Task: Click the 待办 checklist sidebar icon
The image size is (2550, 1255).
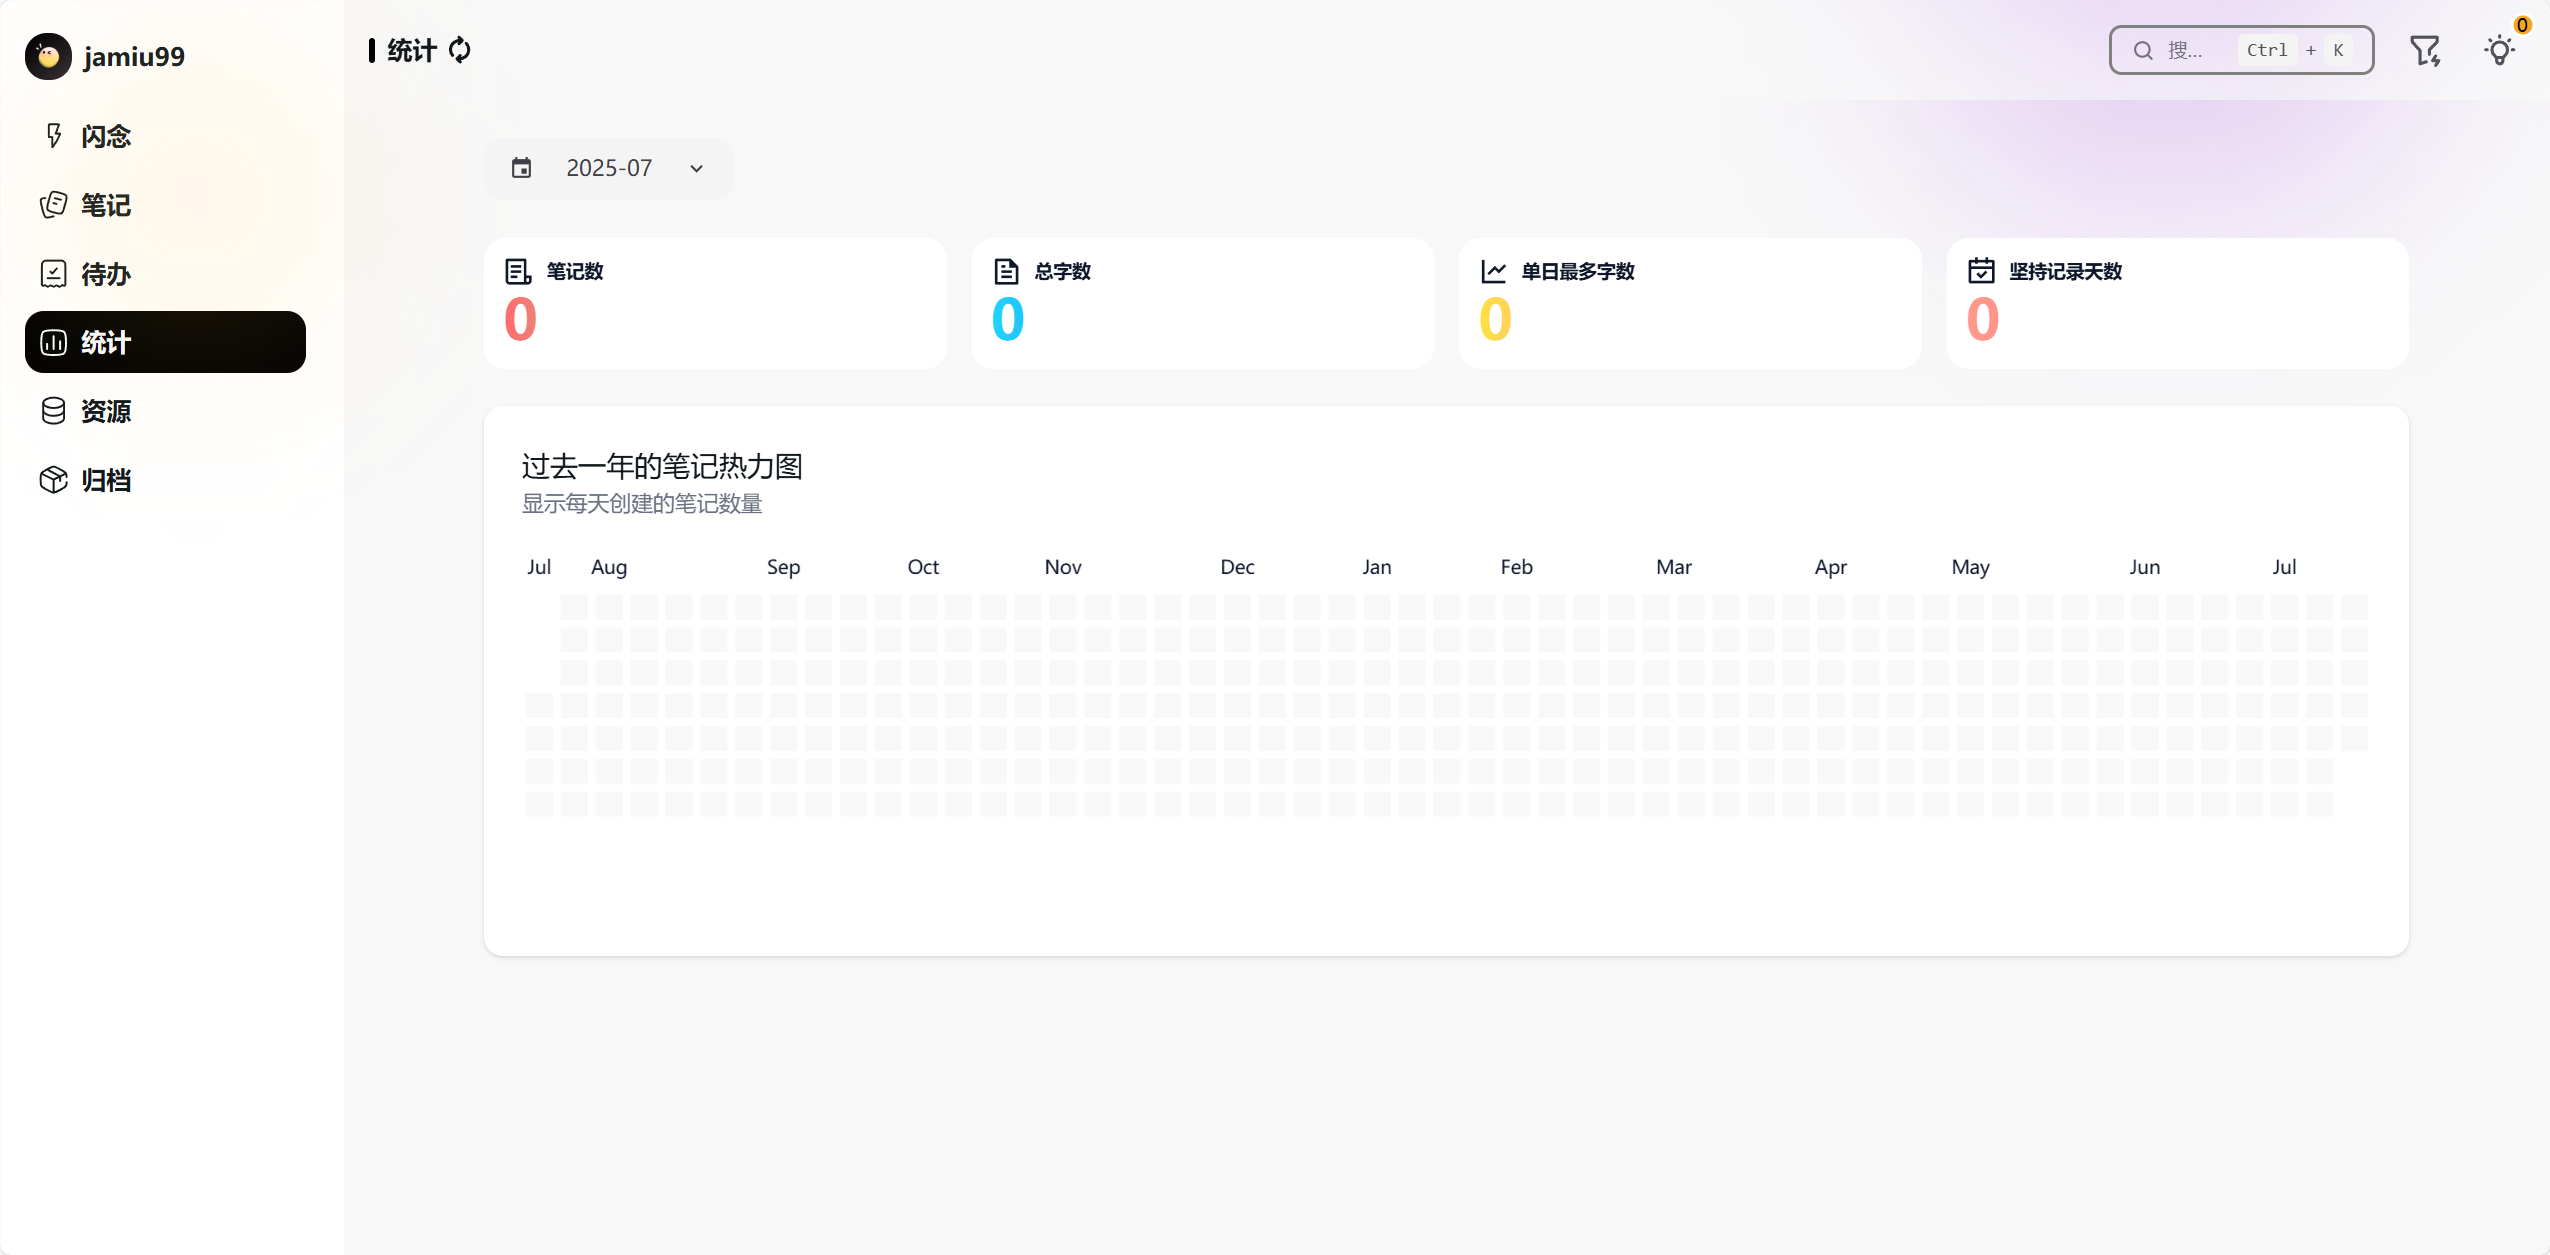Action: [54, 274]
